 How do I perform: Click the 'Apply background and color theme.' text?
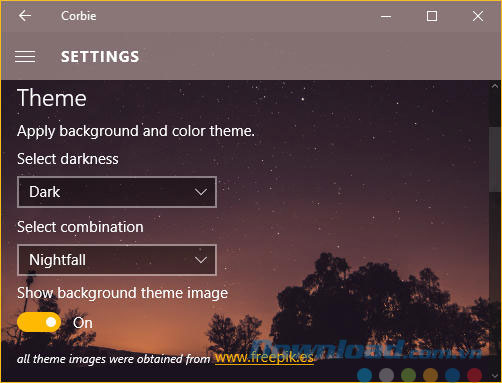pos(136,131)
